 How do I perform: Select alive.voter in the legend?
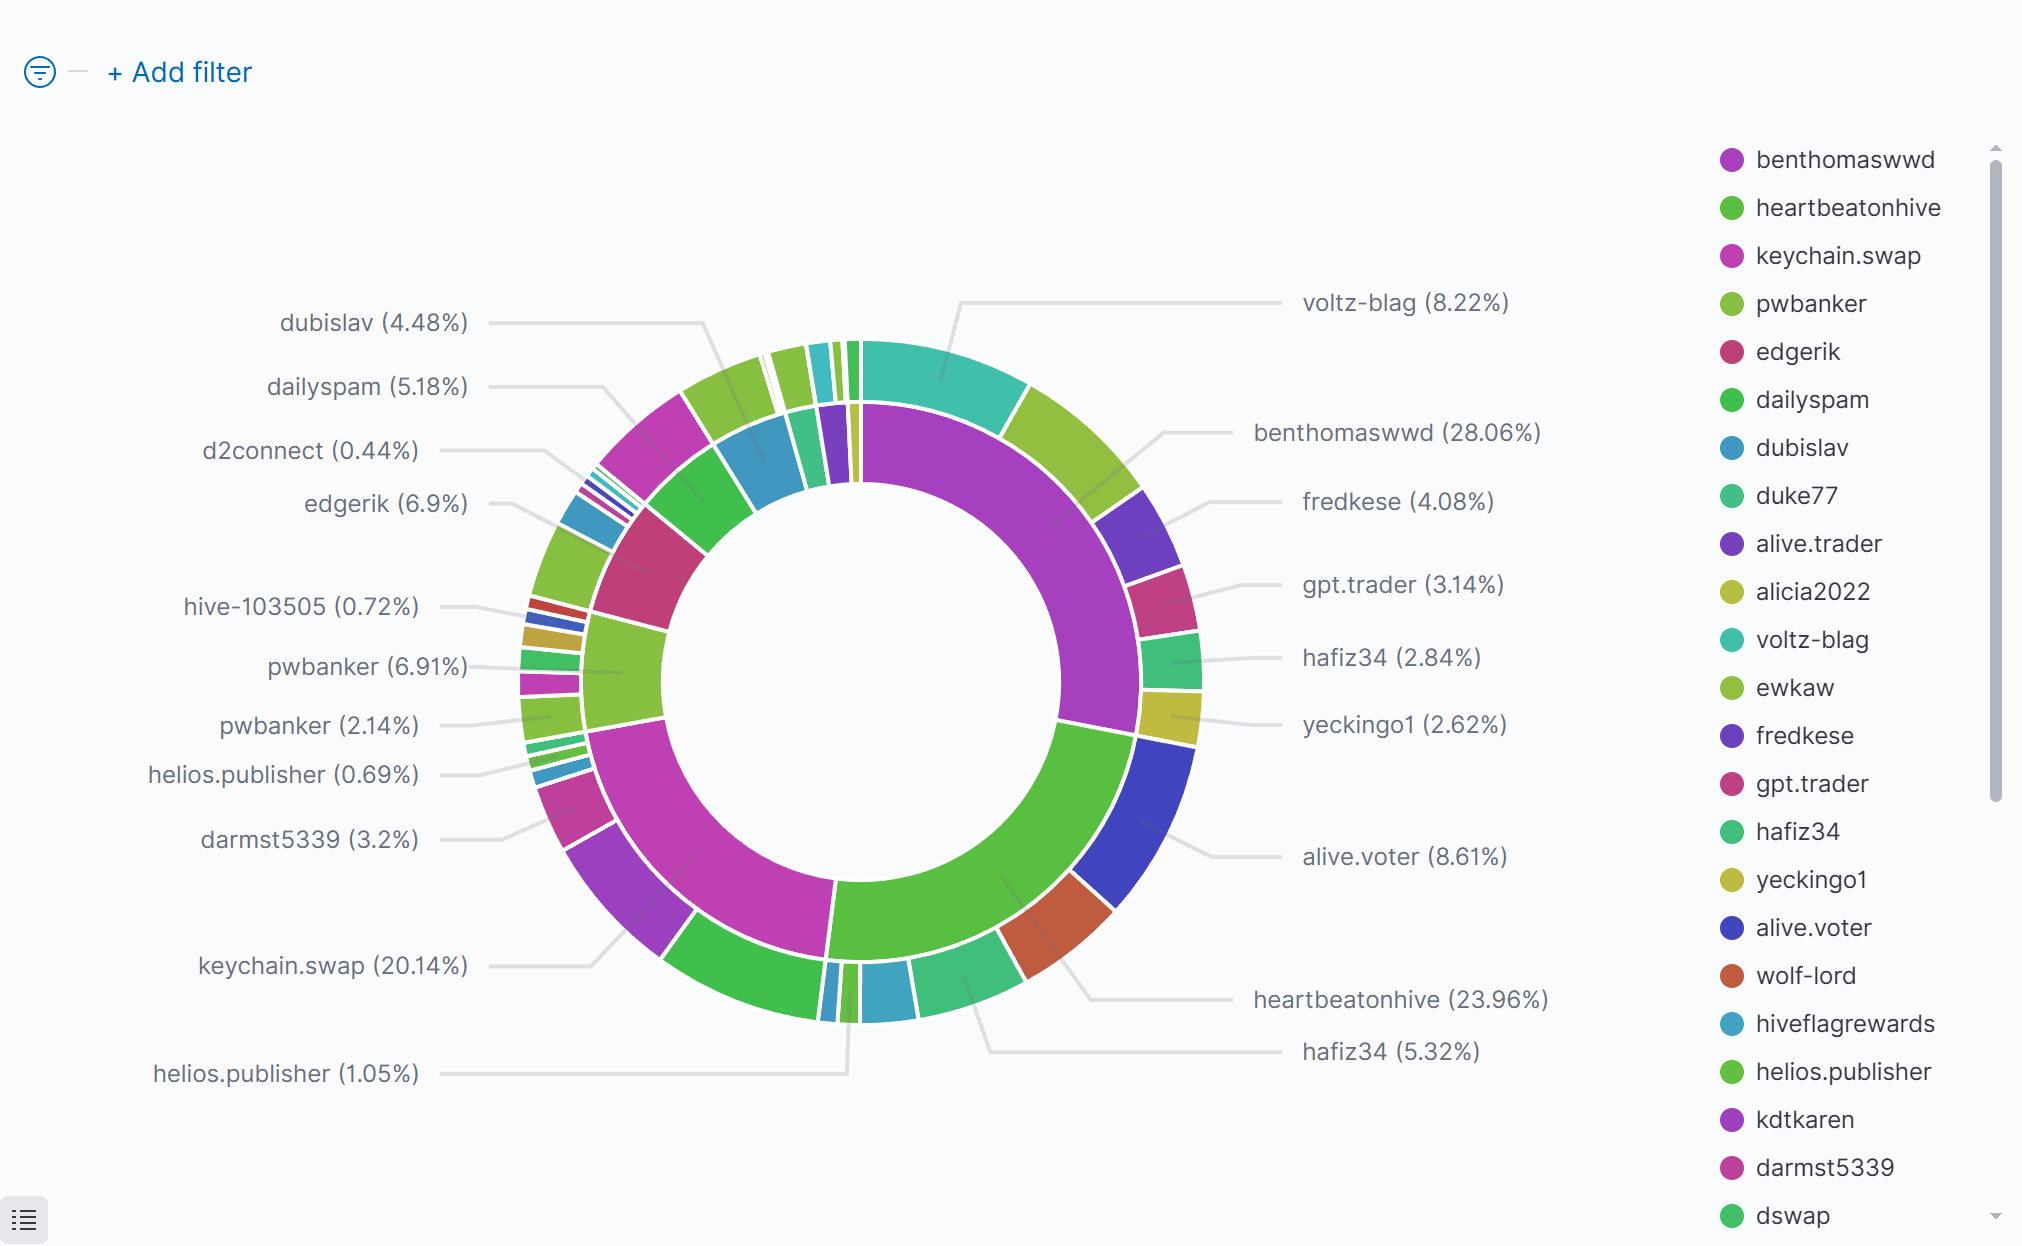point(1813,928)
